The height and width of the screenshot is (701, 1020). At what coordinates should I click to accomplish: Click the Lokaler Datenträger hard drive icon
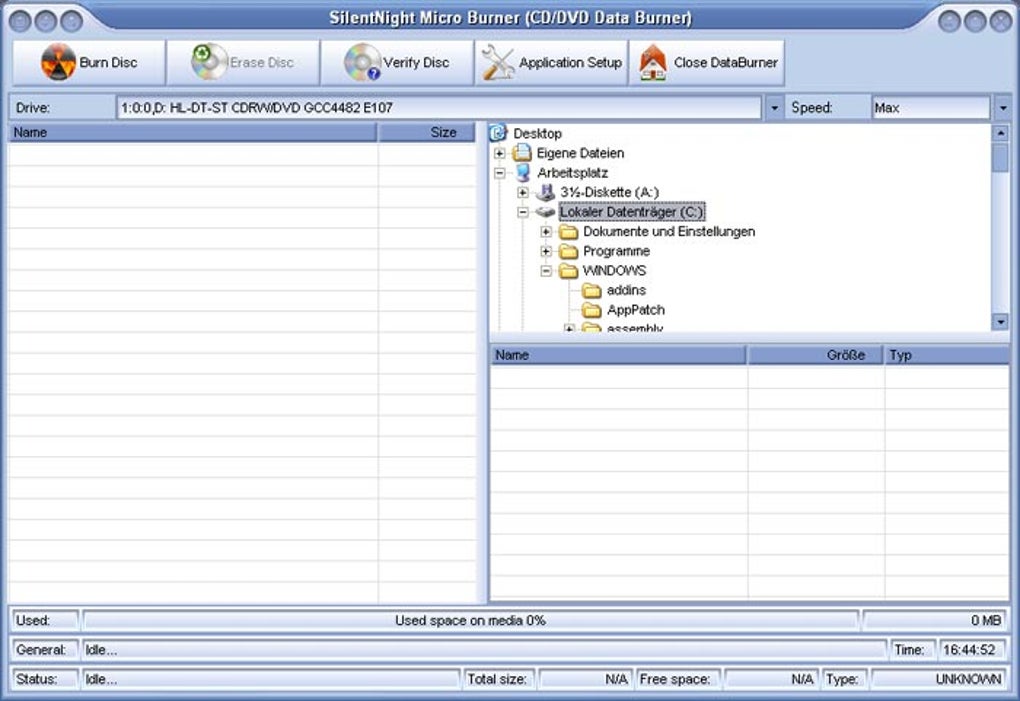point(545,212)
